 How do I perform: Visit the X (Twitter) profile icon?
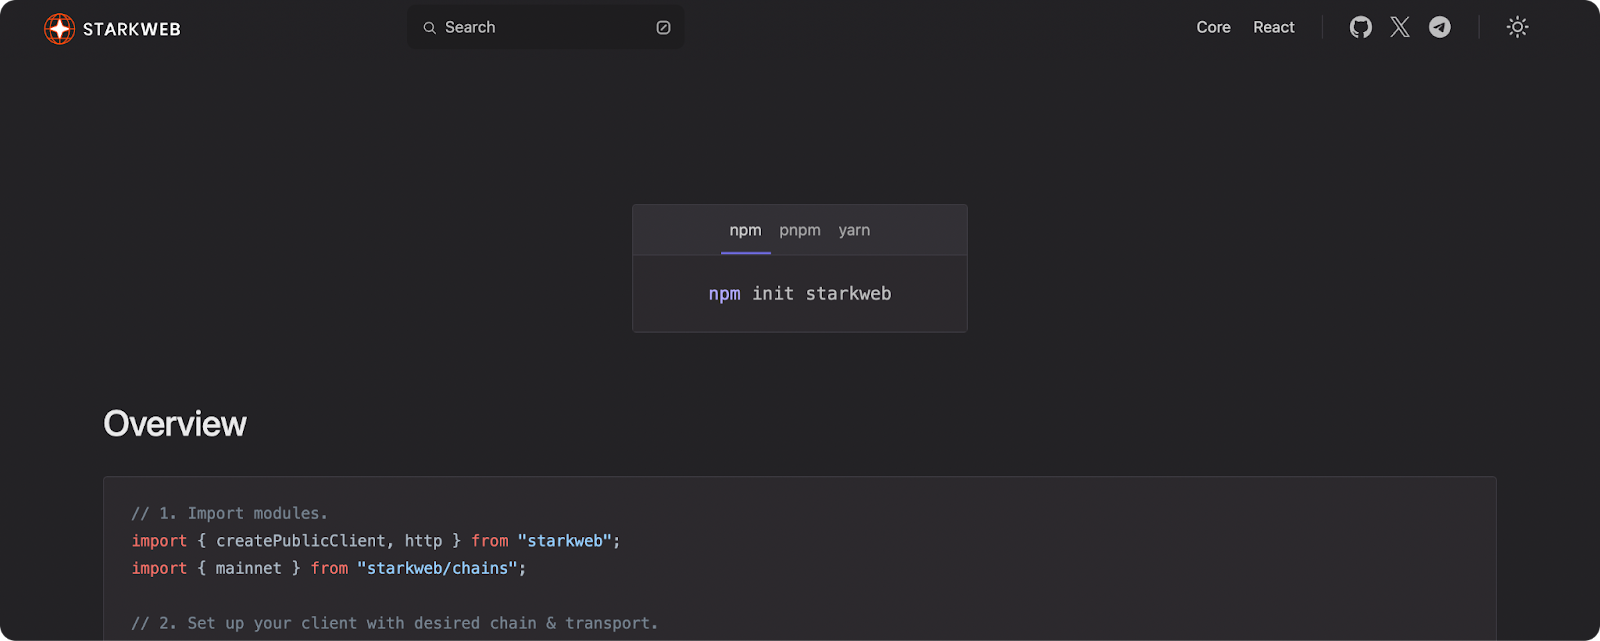pyautogui.click(x=1400, y=27)
